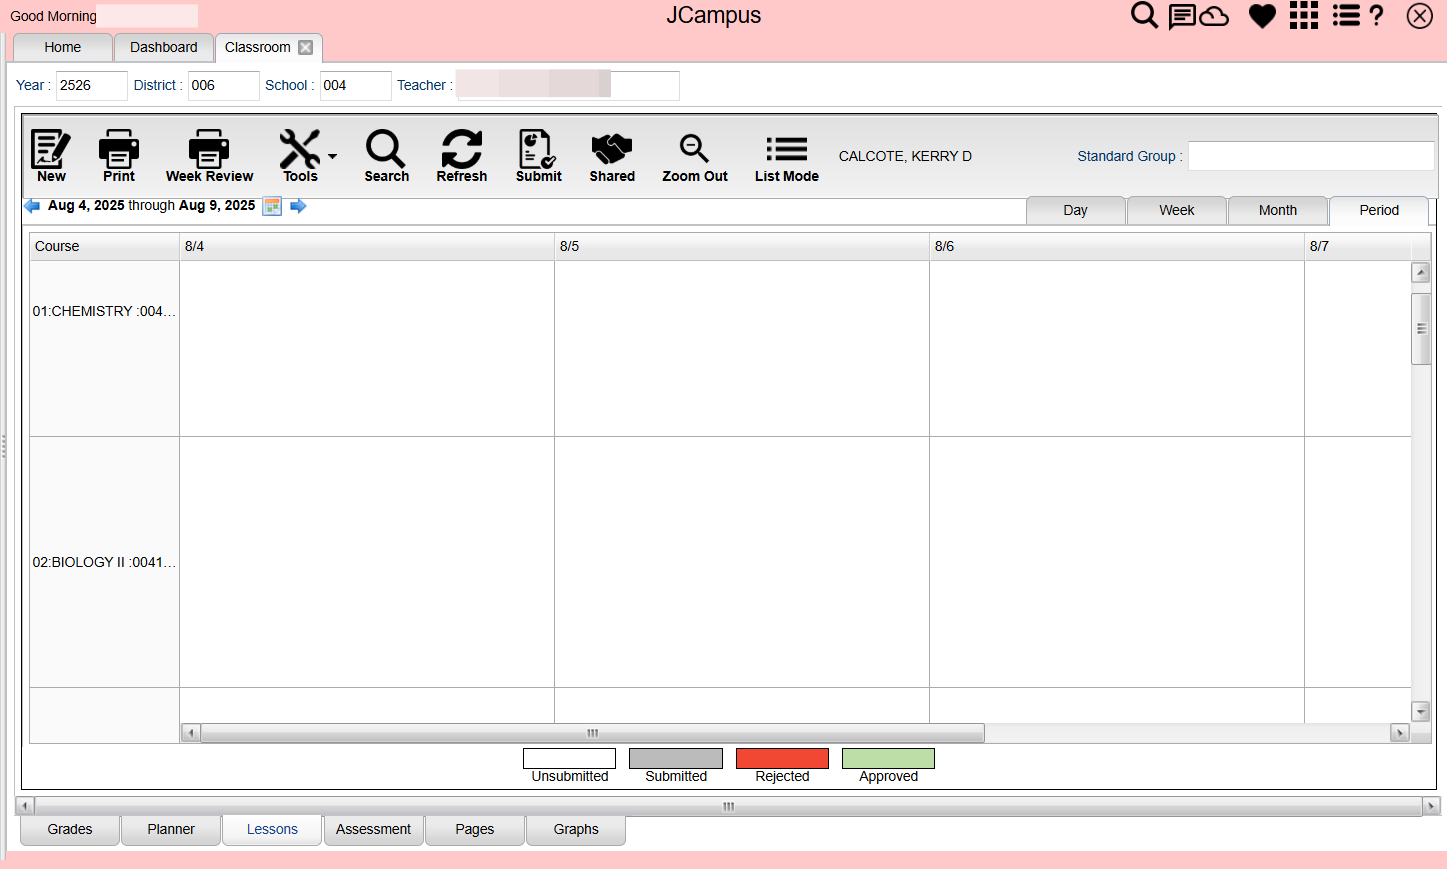Switch to the Dashboard tab

[x=164, y=47]
